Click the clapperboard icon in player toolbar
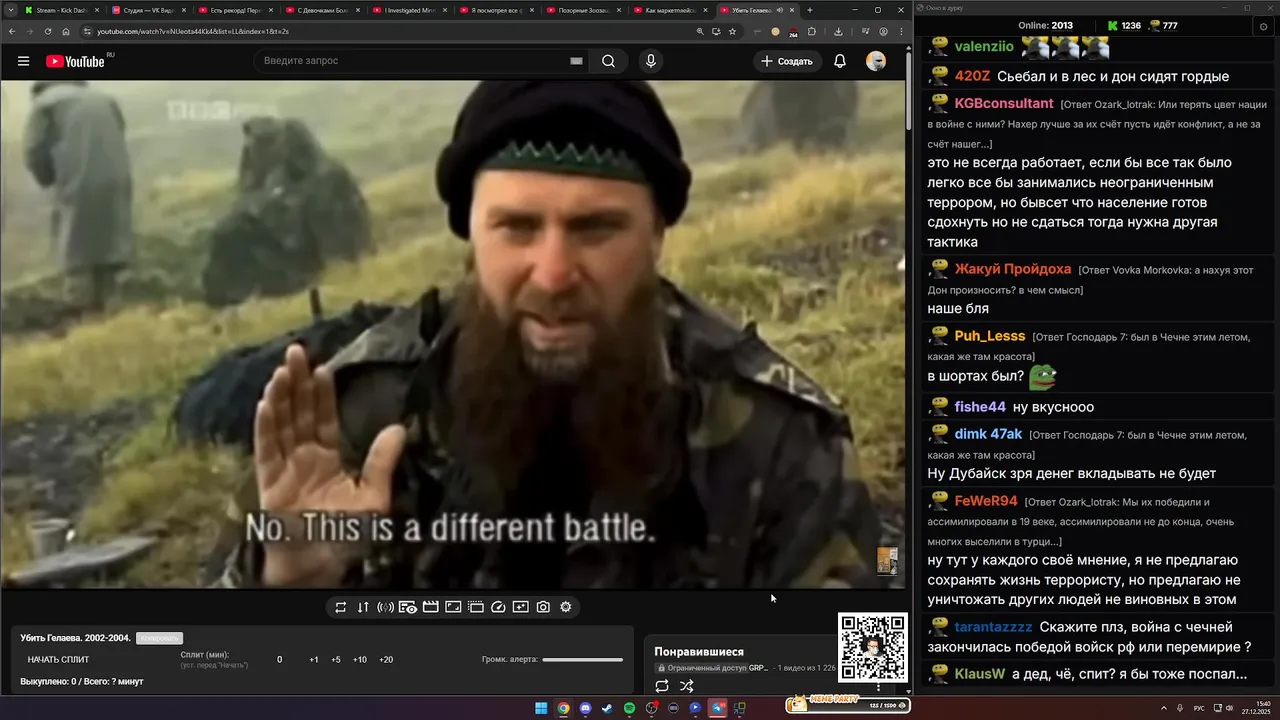The image size is (1280, 720). pos(431,607)
